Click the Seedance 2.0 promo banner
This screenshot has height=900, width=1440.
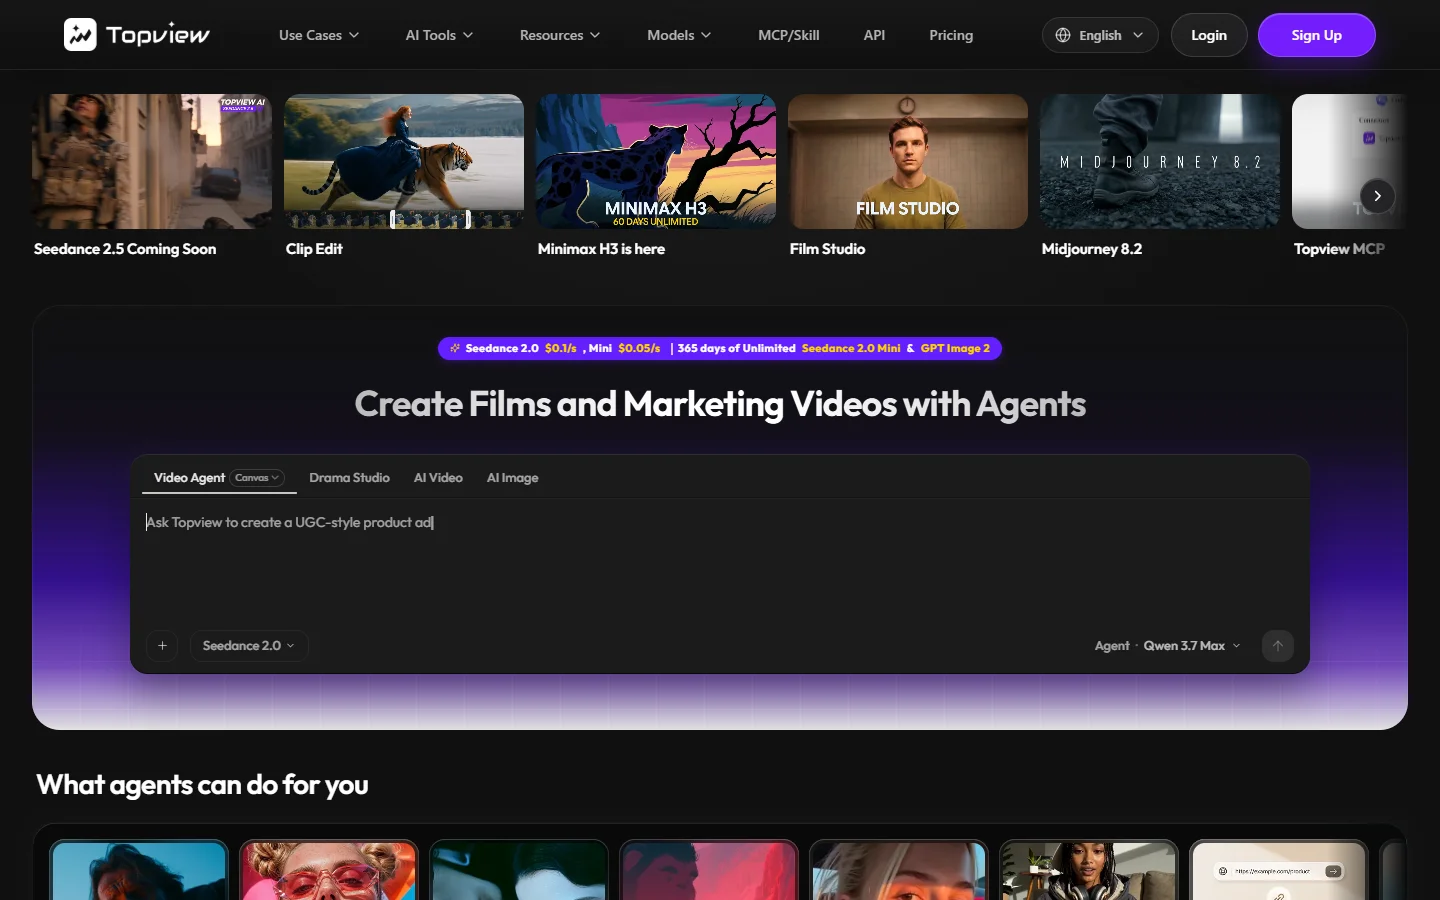click(720, 348)
